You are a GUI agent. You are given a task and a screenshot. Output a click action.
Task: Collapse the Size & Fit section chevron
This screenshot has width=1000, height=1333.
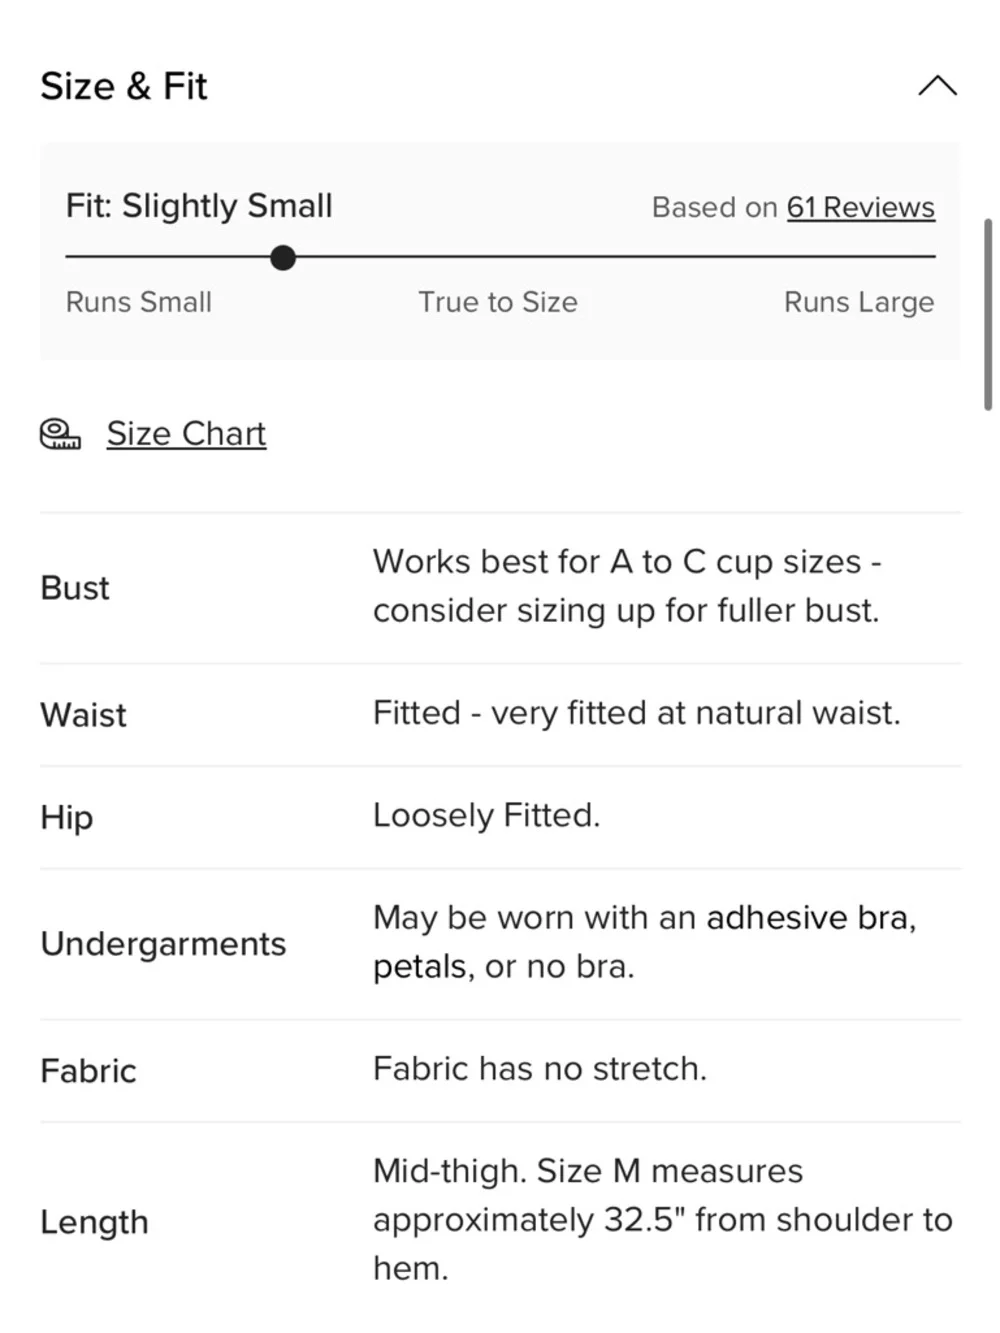click(937, 86)
